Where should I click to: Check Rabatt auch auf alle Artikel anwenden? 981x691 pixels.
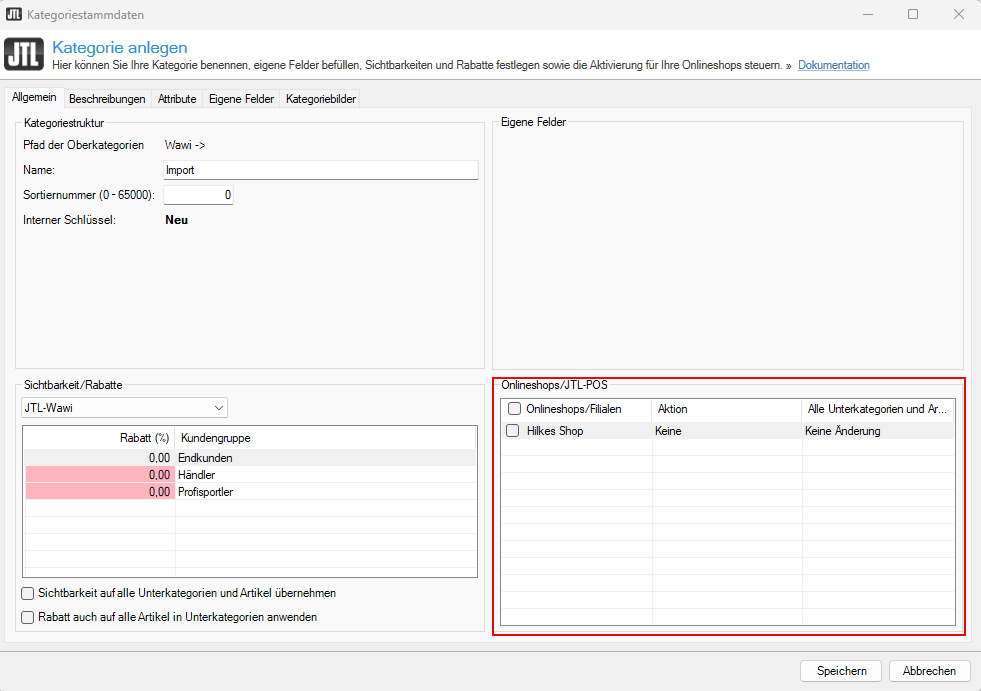pos(28,617)
